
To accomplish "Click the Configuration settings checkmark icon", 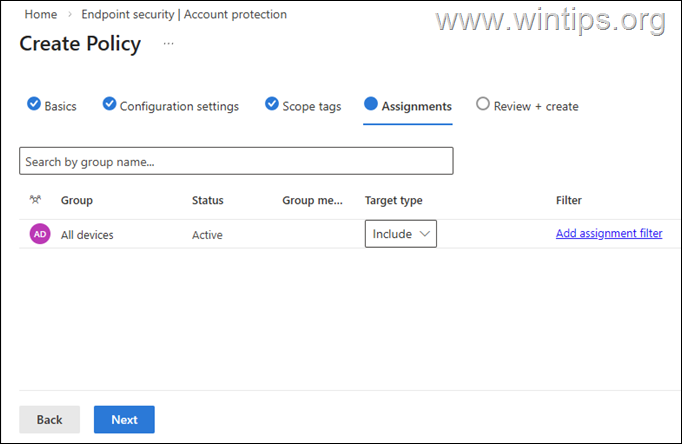I will pos(109,104).
